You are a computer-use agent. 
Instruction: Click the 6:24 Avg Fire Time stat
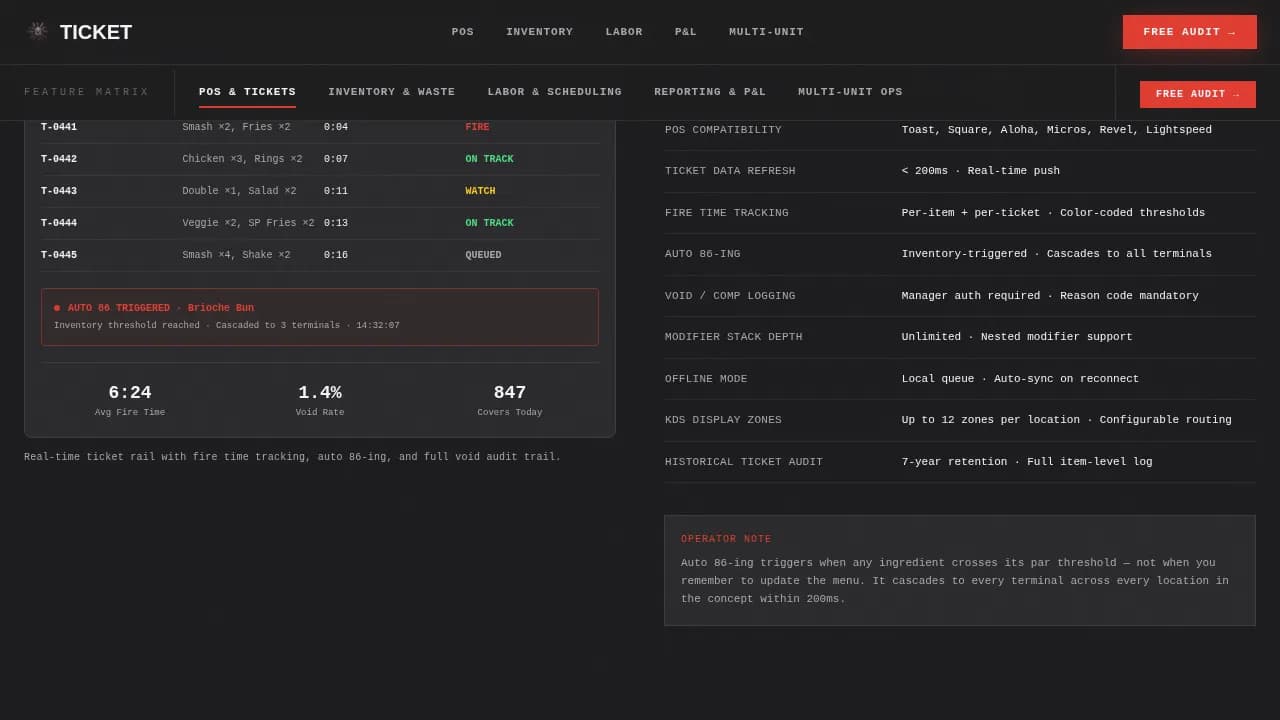(130, 401)
